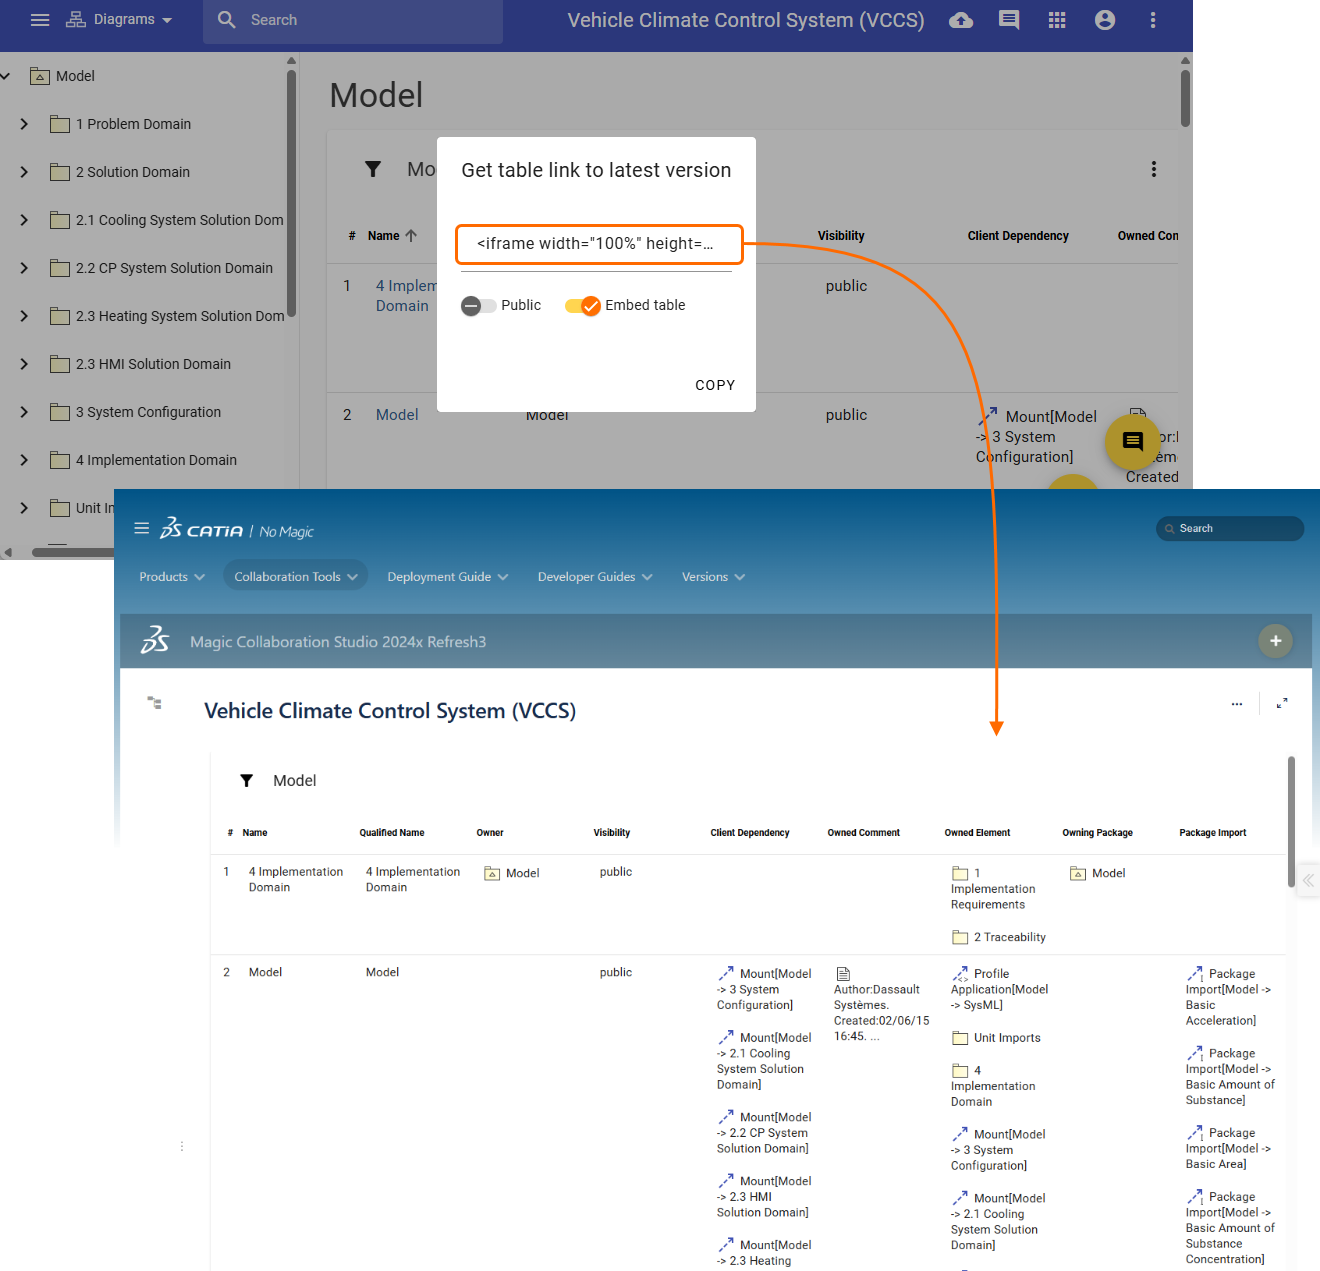Click the top Search field
The height and width of the screenshot is (1271, 1320).
[353, 20]
